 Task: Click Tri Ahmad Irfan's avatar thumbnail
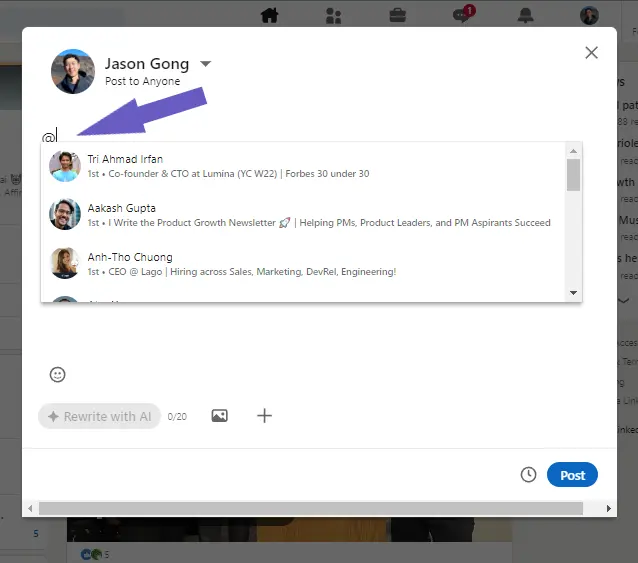click(65, 166)
